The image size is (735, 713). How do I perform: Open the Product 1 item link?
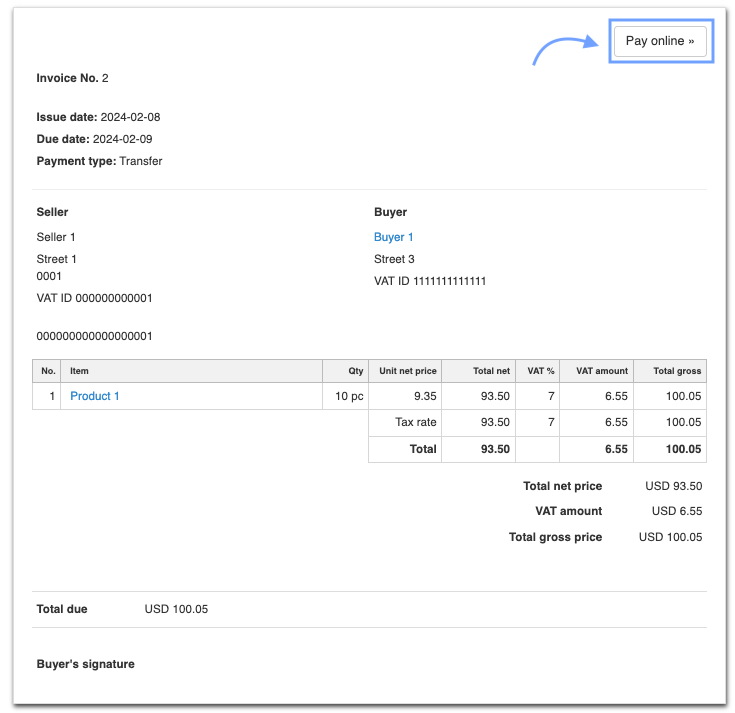94,396
